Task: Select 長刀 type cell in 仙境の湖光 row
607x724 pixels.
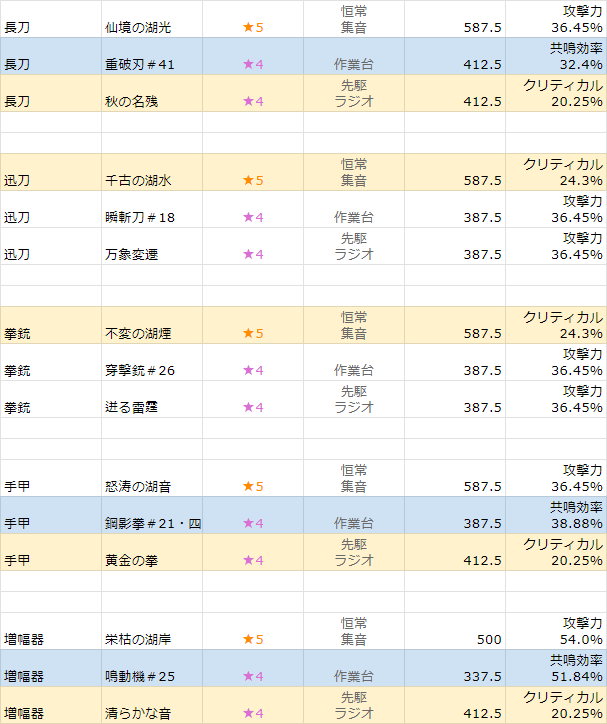Action: pyautogui.click(x=51, y=19)
